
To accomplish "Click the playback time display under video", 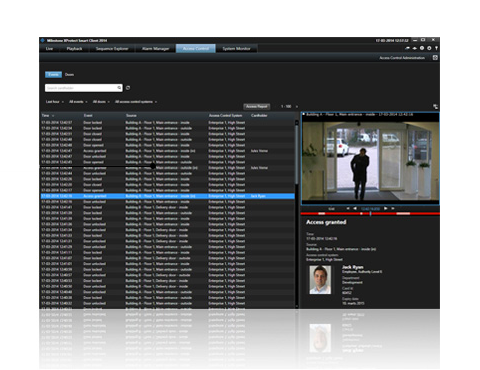I will tap(370, 209).
